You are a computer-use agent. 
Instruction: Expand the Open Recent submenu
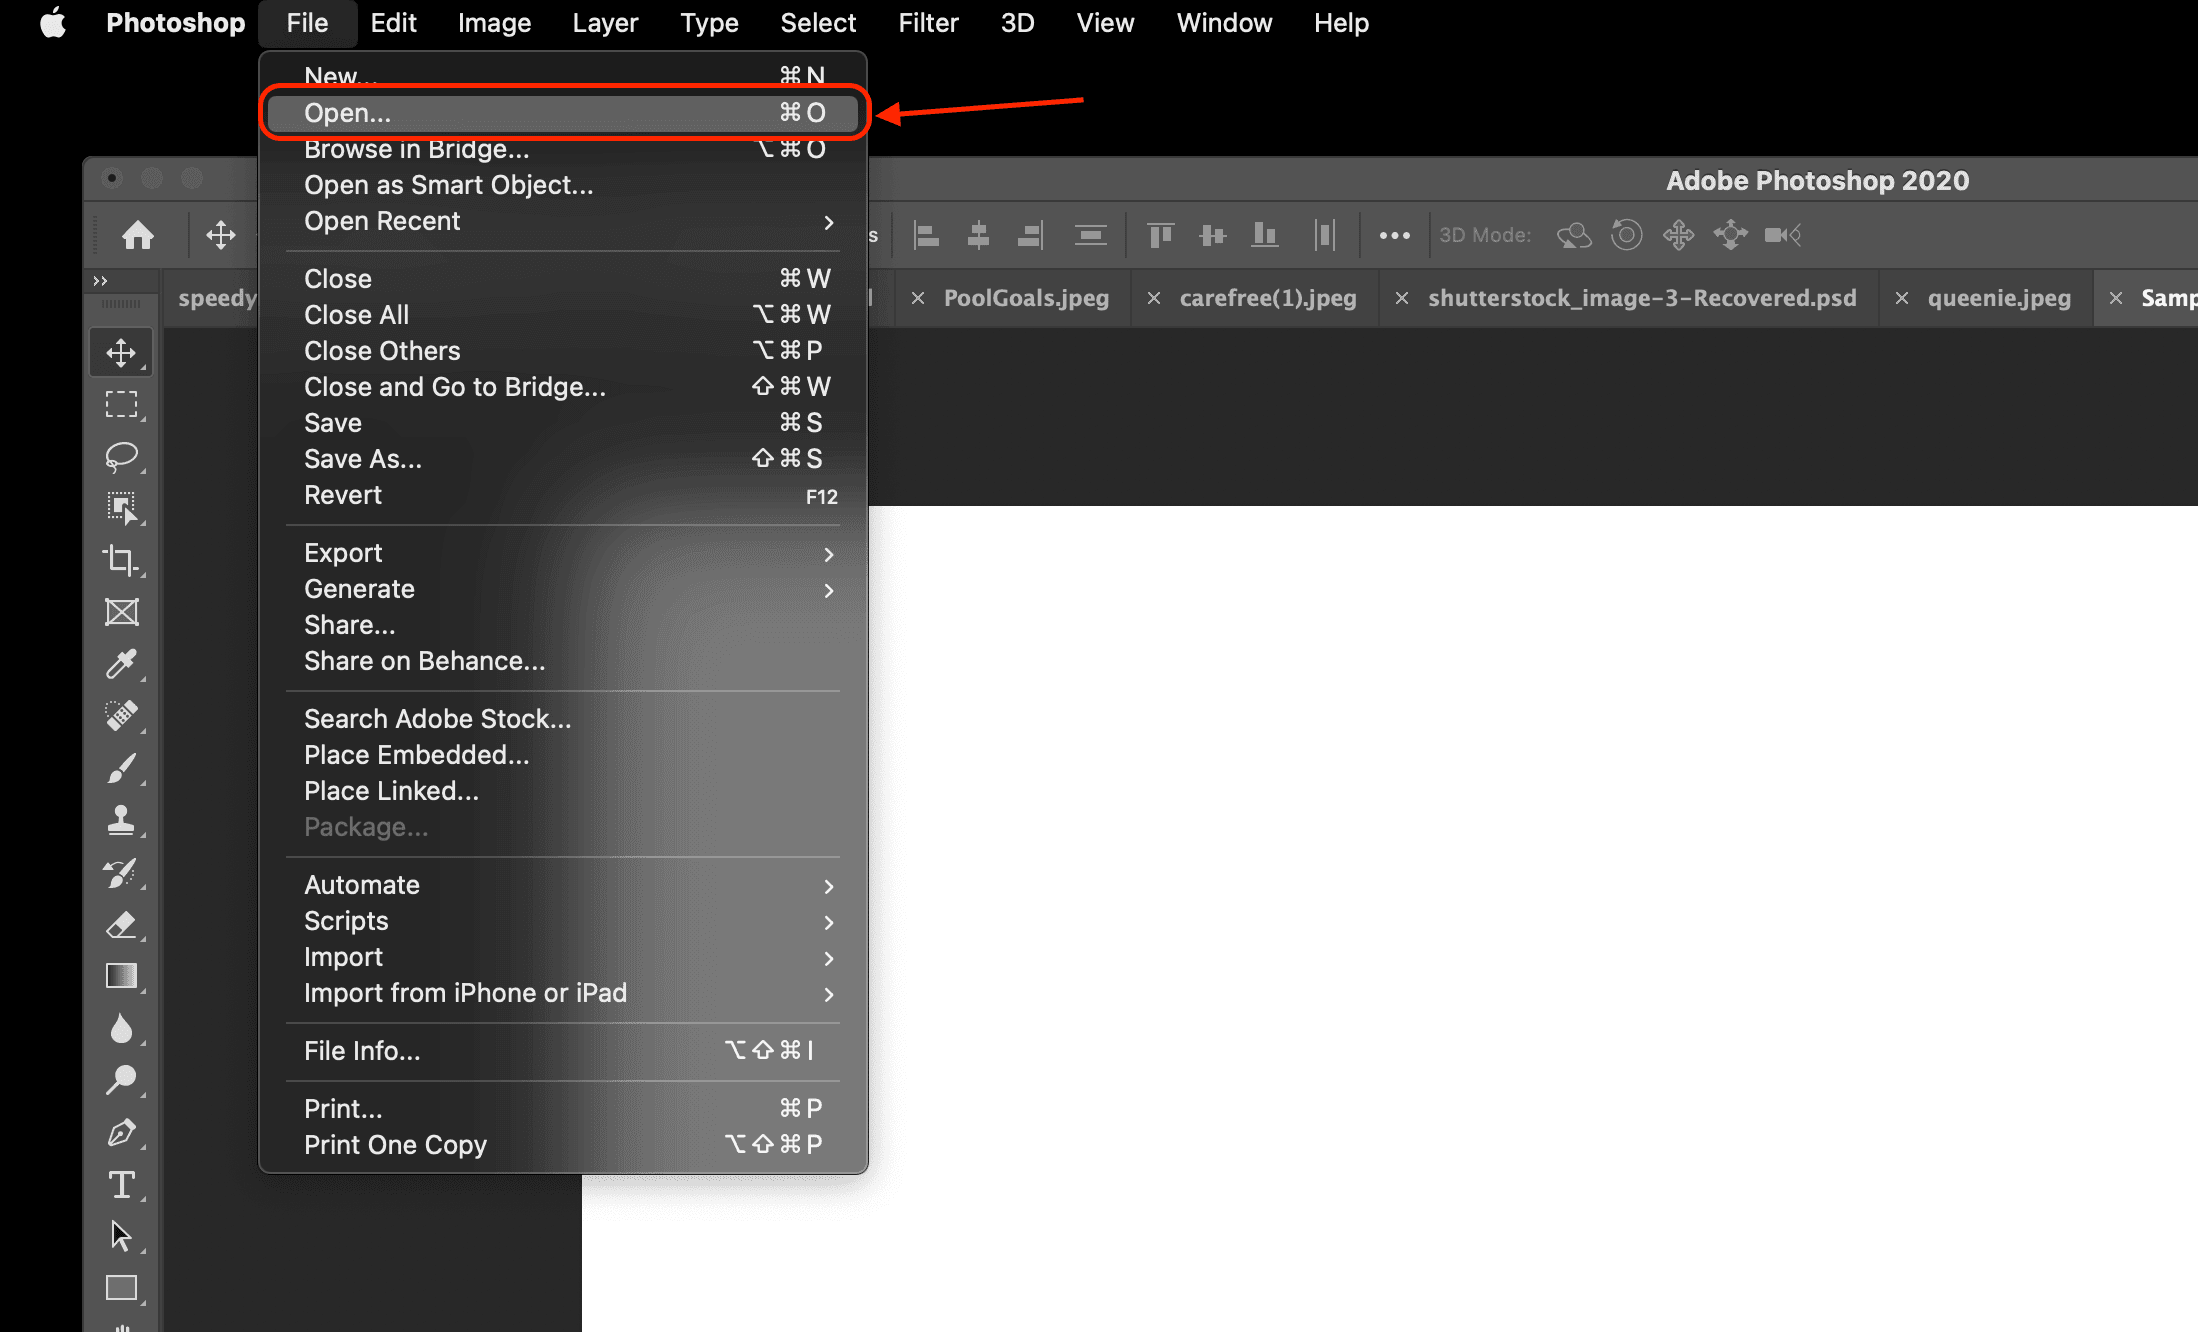tap(563, 221)
